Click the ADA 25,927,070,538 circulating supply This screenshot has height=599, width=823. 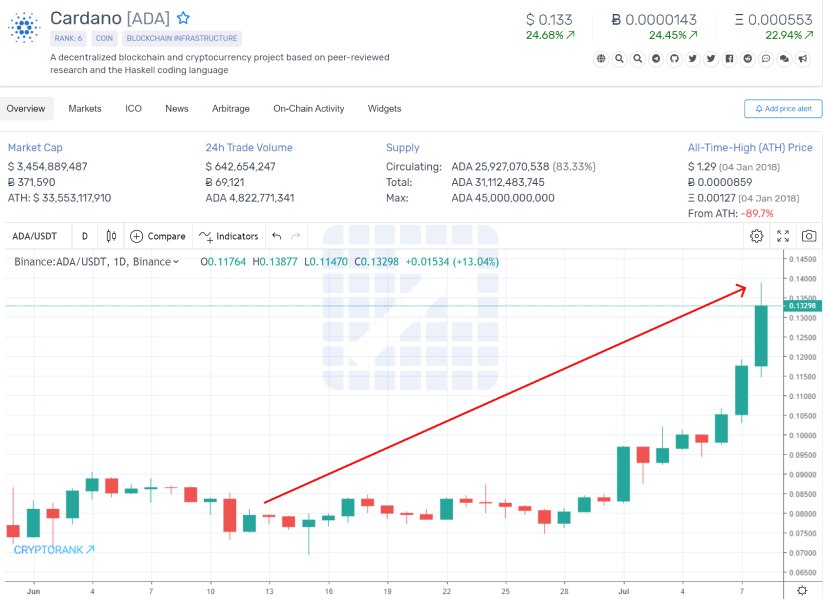(x=500, y=166)
